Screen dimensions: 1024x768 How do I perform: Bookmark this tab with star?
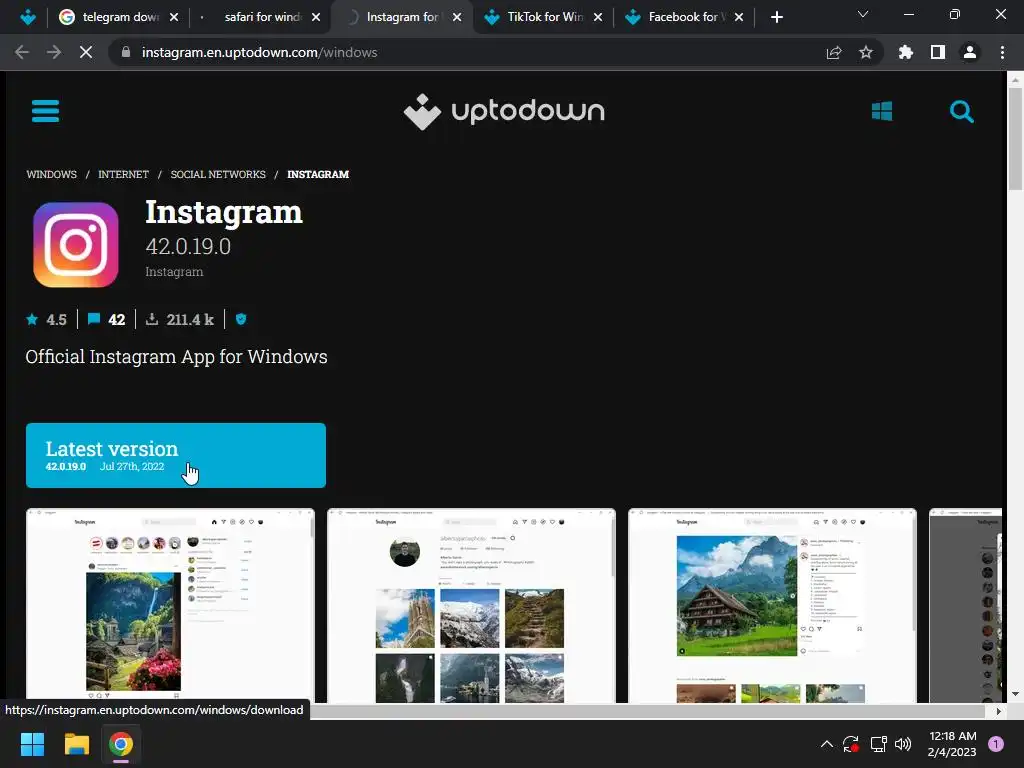tap(866, 52)
